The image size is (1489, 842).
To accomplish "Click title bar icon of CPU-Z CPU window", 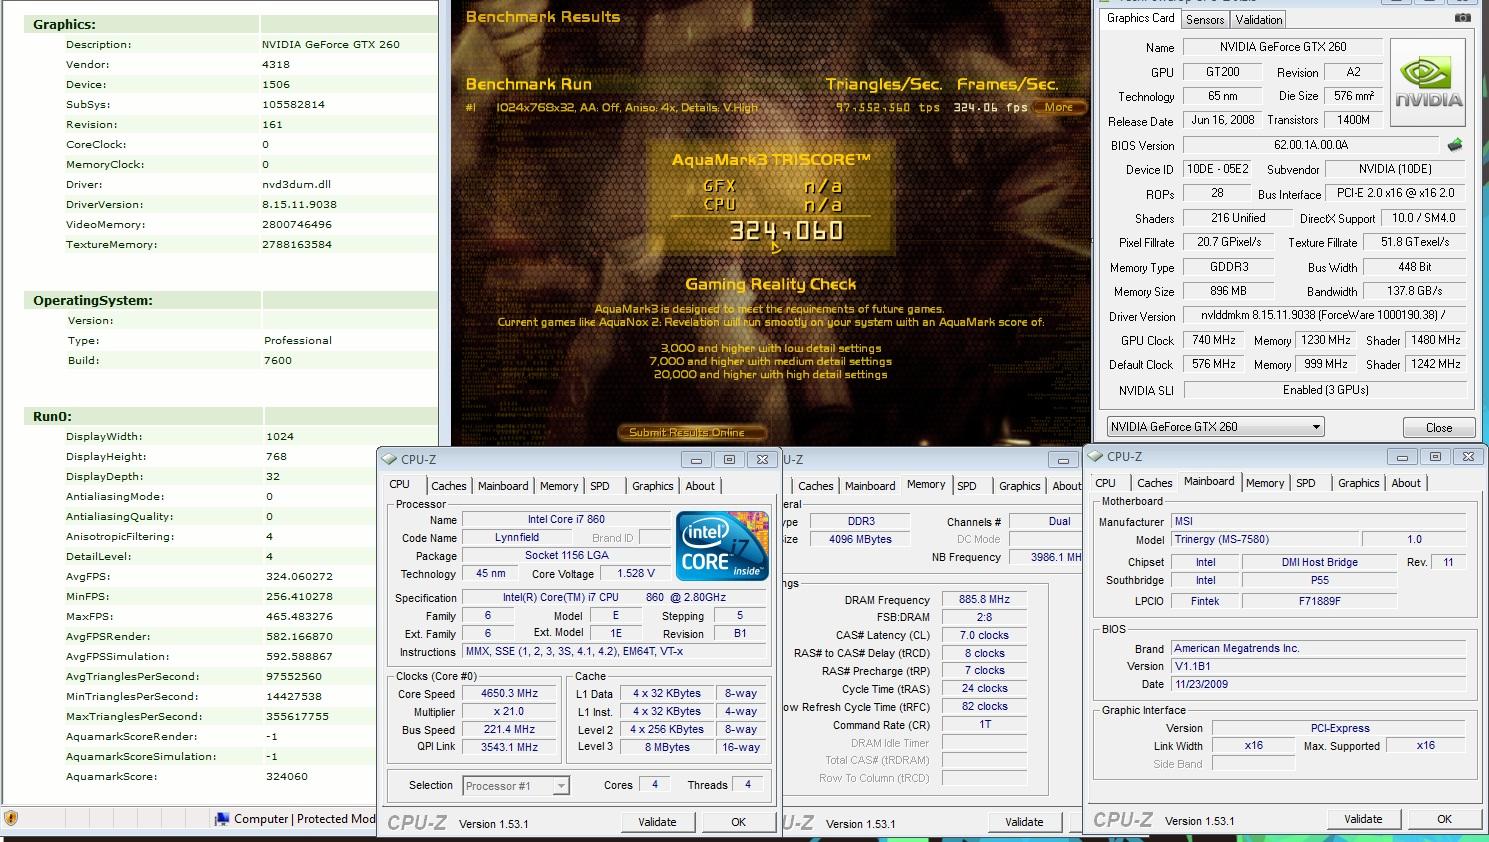I will pos(388,459).
